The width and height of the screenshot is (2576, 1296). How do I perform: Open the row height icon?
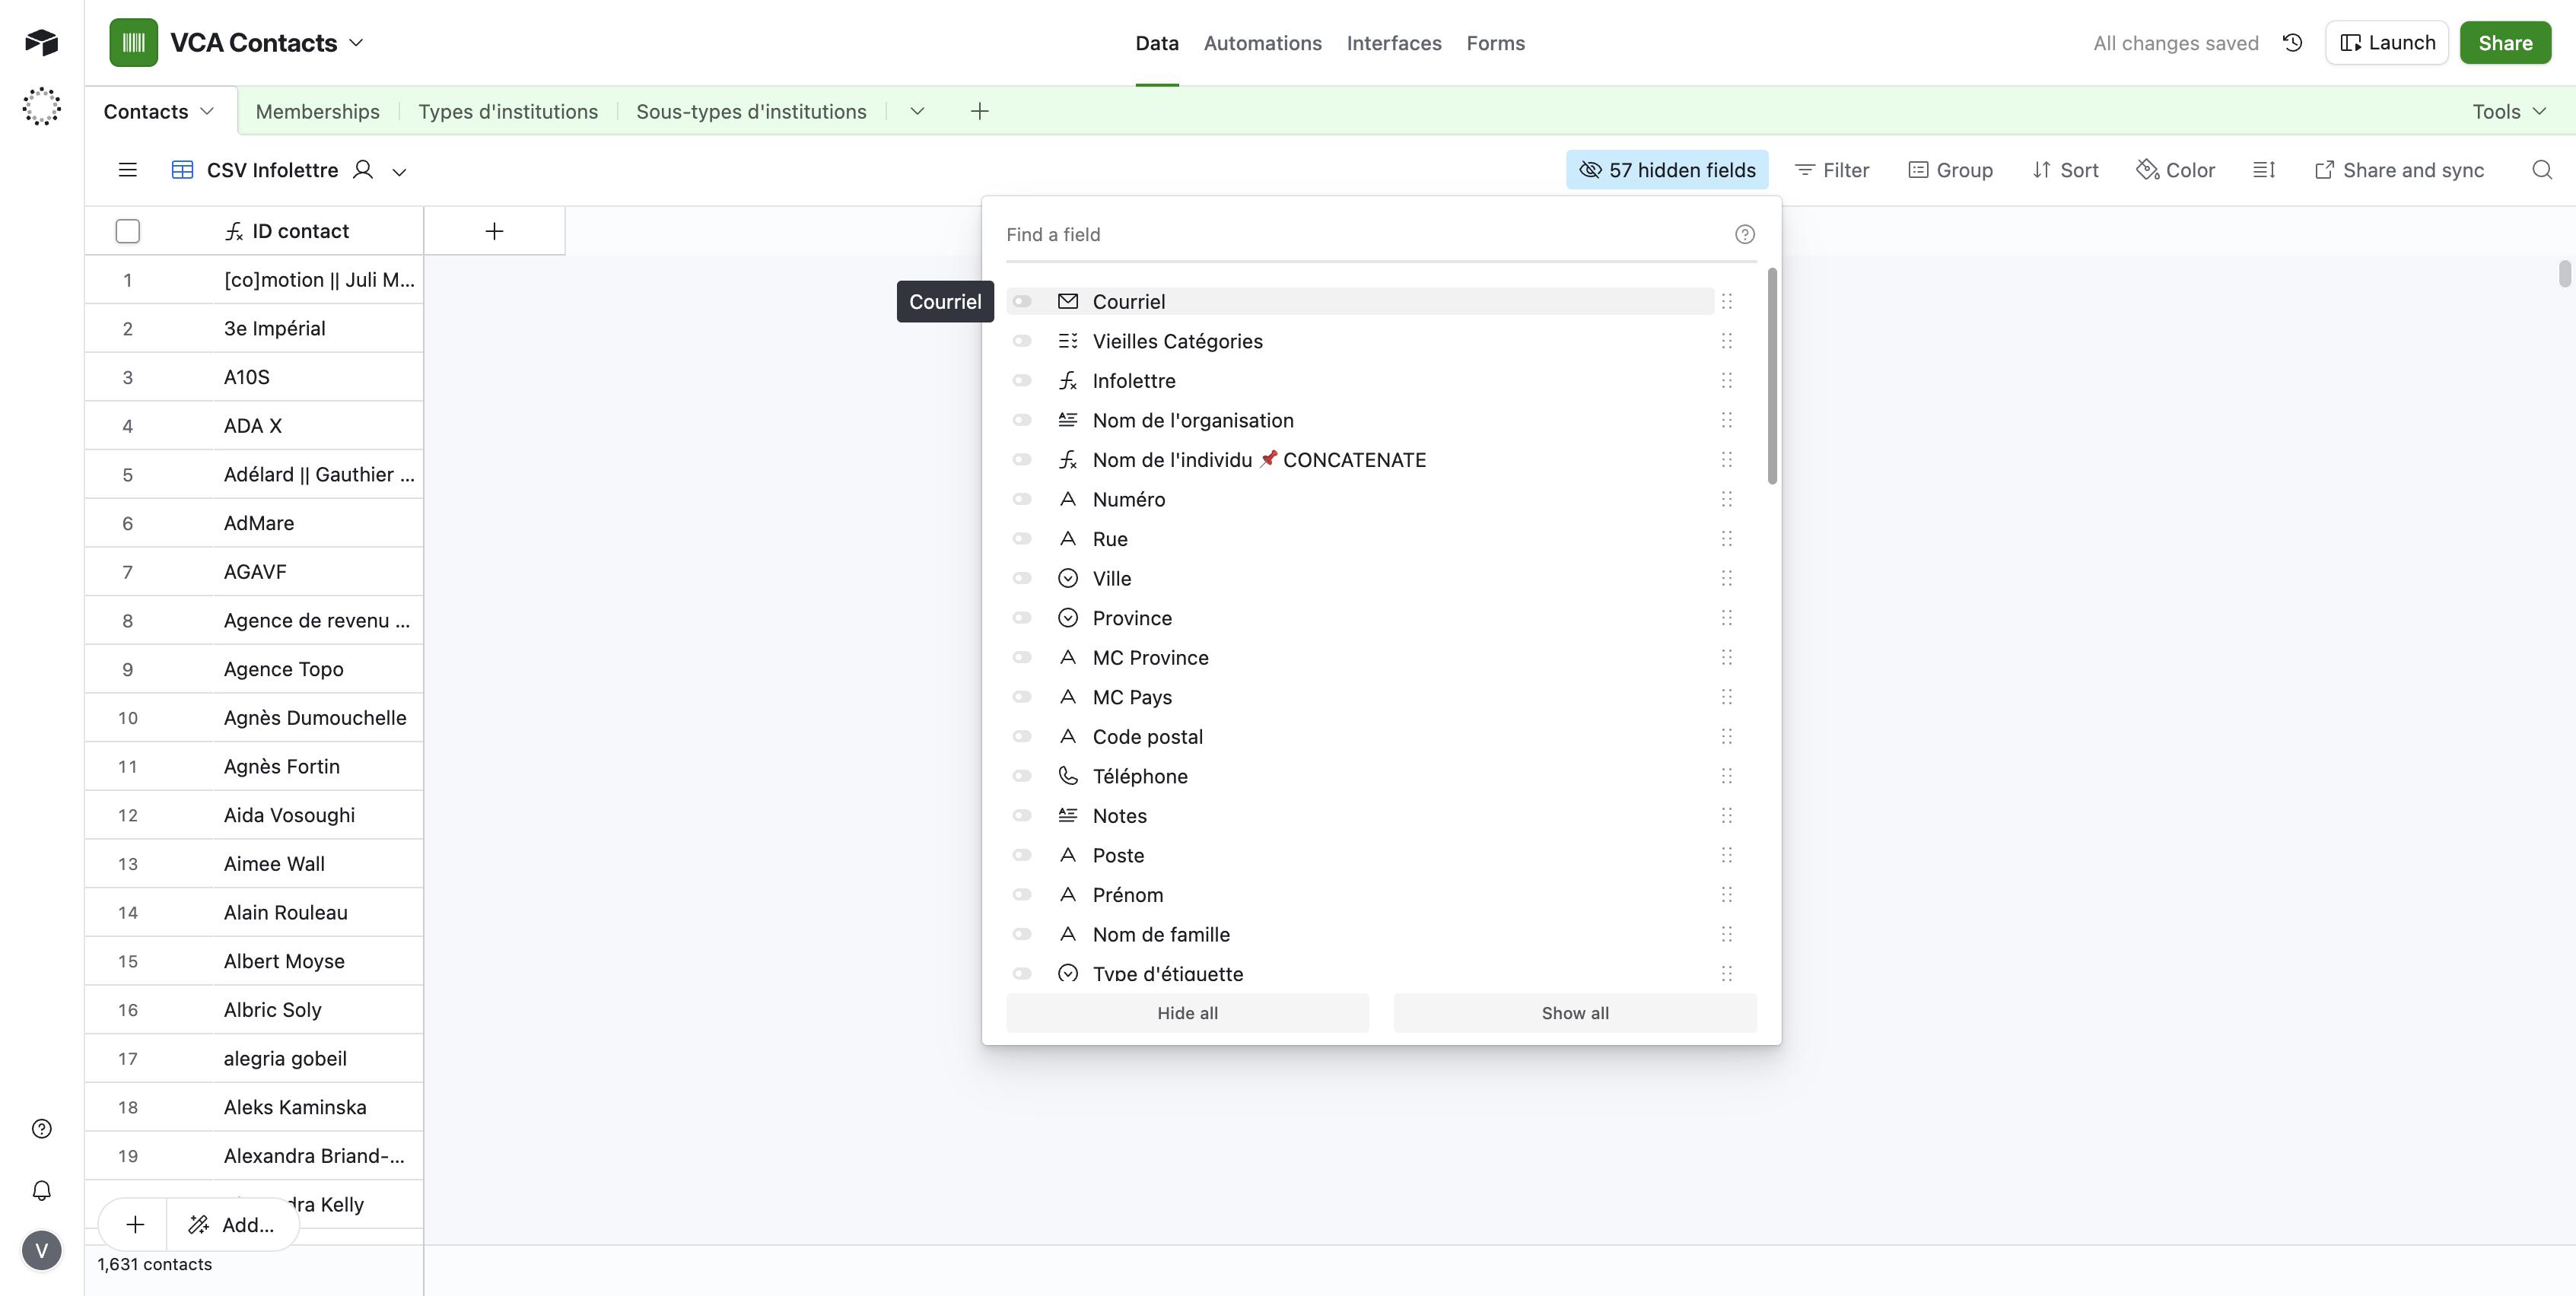2264,170
